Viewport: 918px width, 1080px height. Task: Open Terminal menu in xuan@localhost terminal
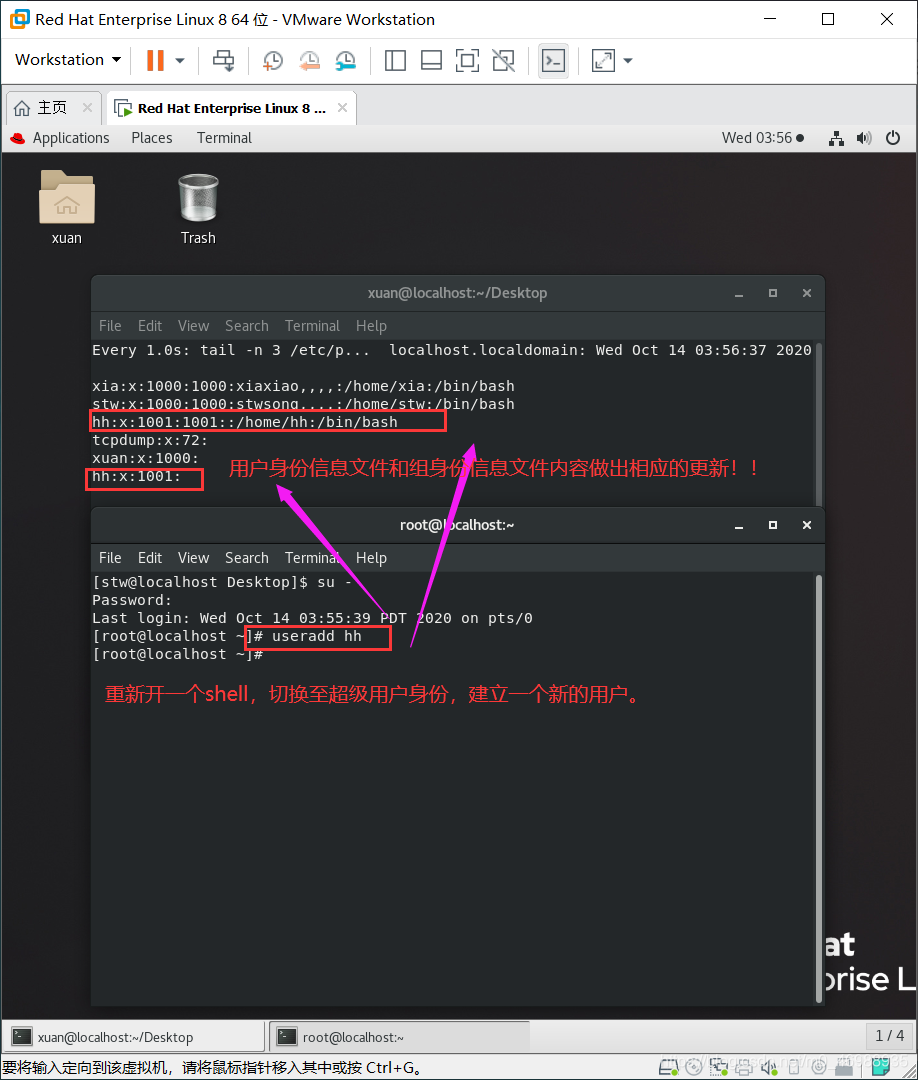tap(313, 326)
